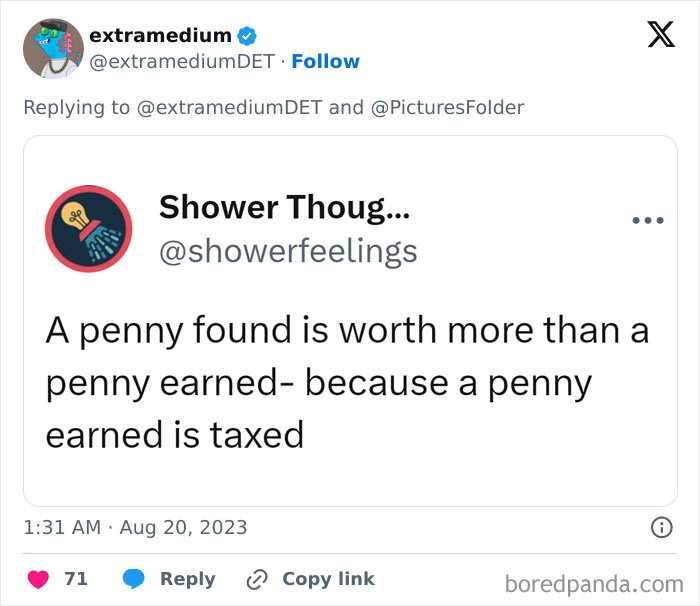Click the 71 likes count

pyautogui.click(x=76, y=579)
